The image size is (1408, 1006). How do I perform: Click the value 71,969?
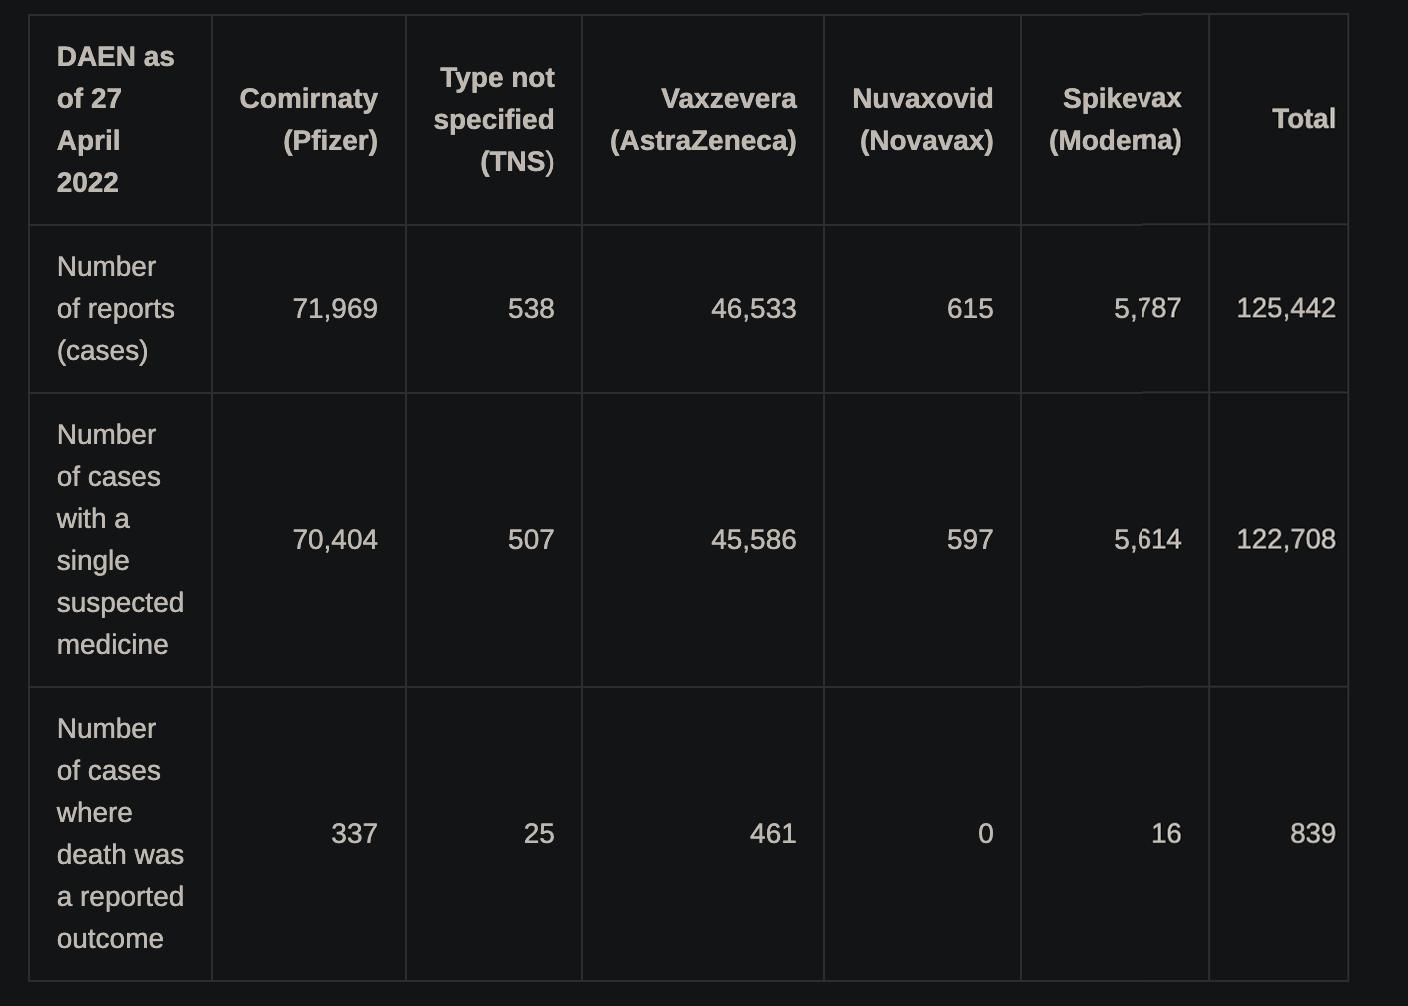(x=335, y=308)
